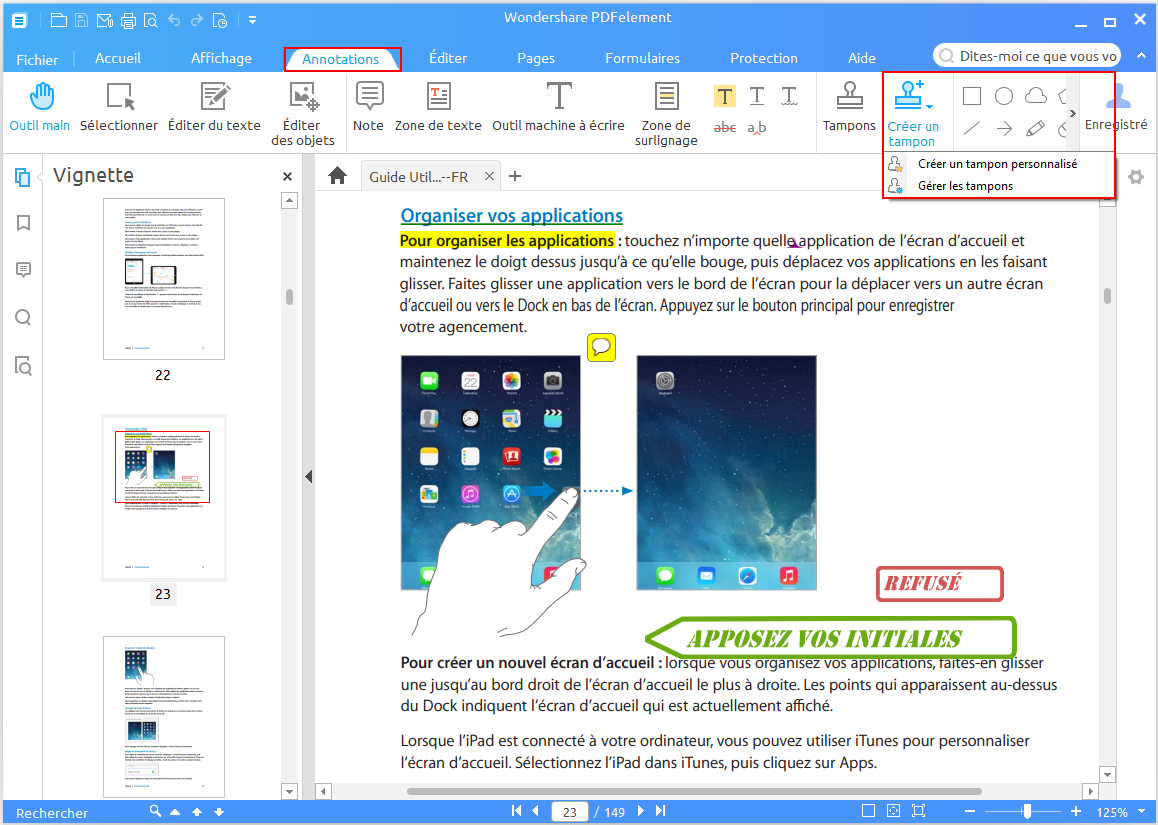Go to the first page
The width and height of the screenshot is (1158, 825).
(x=516, y=811)
